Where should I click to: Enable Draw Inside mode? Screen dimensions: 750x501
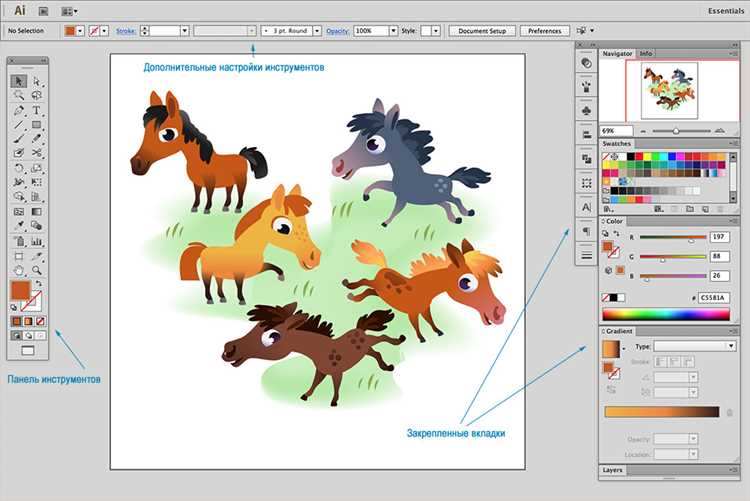[x=40, y=335]
